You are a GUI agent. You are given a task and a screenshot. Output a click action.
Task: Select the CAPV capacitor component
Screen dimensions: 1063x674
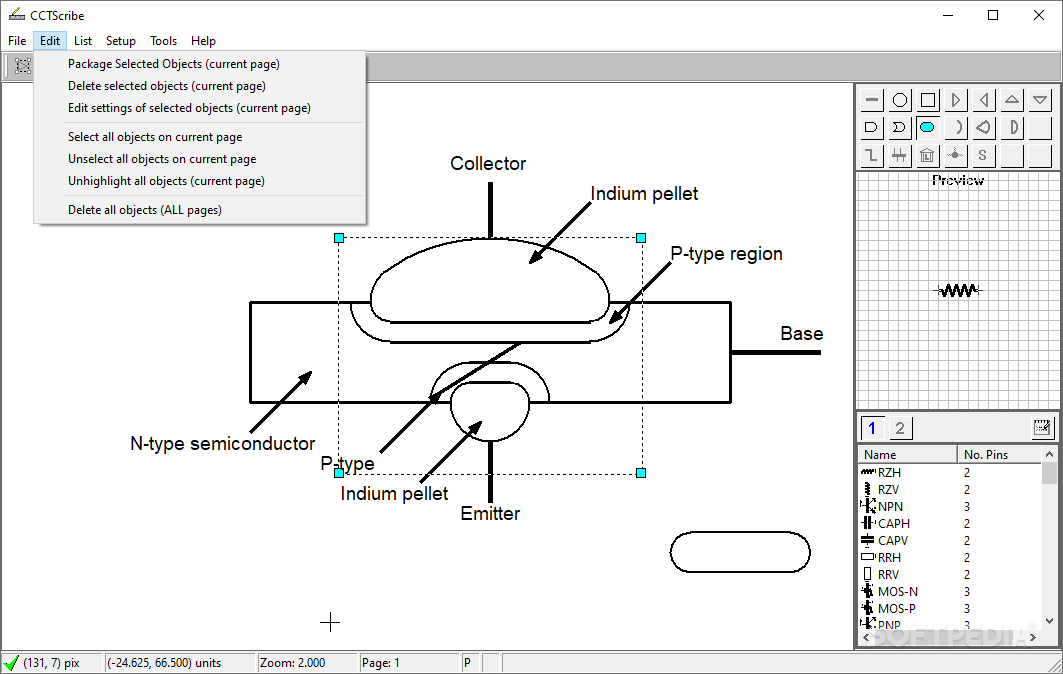pyautogui.click(x=950, y=540)
